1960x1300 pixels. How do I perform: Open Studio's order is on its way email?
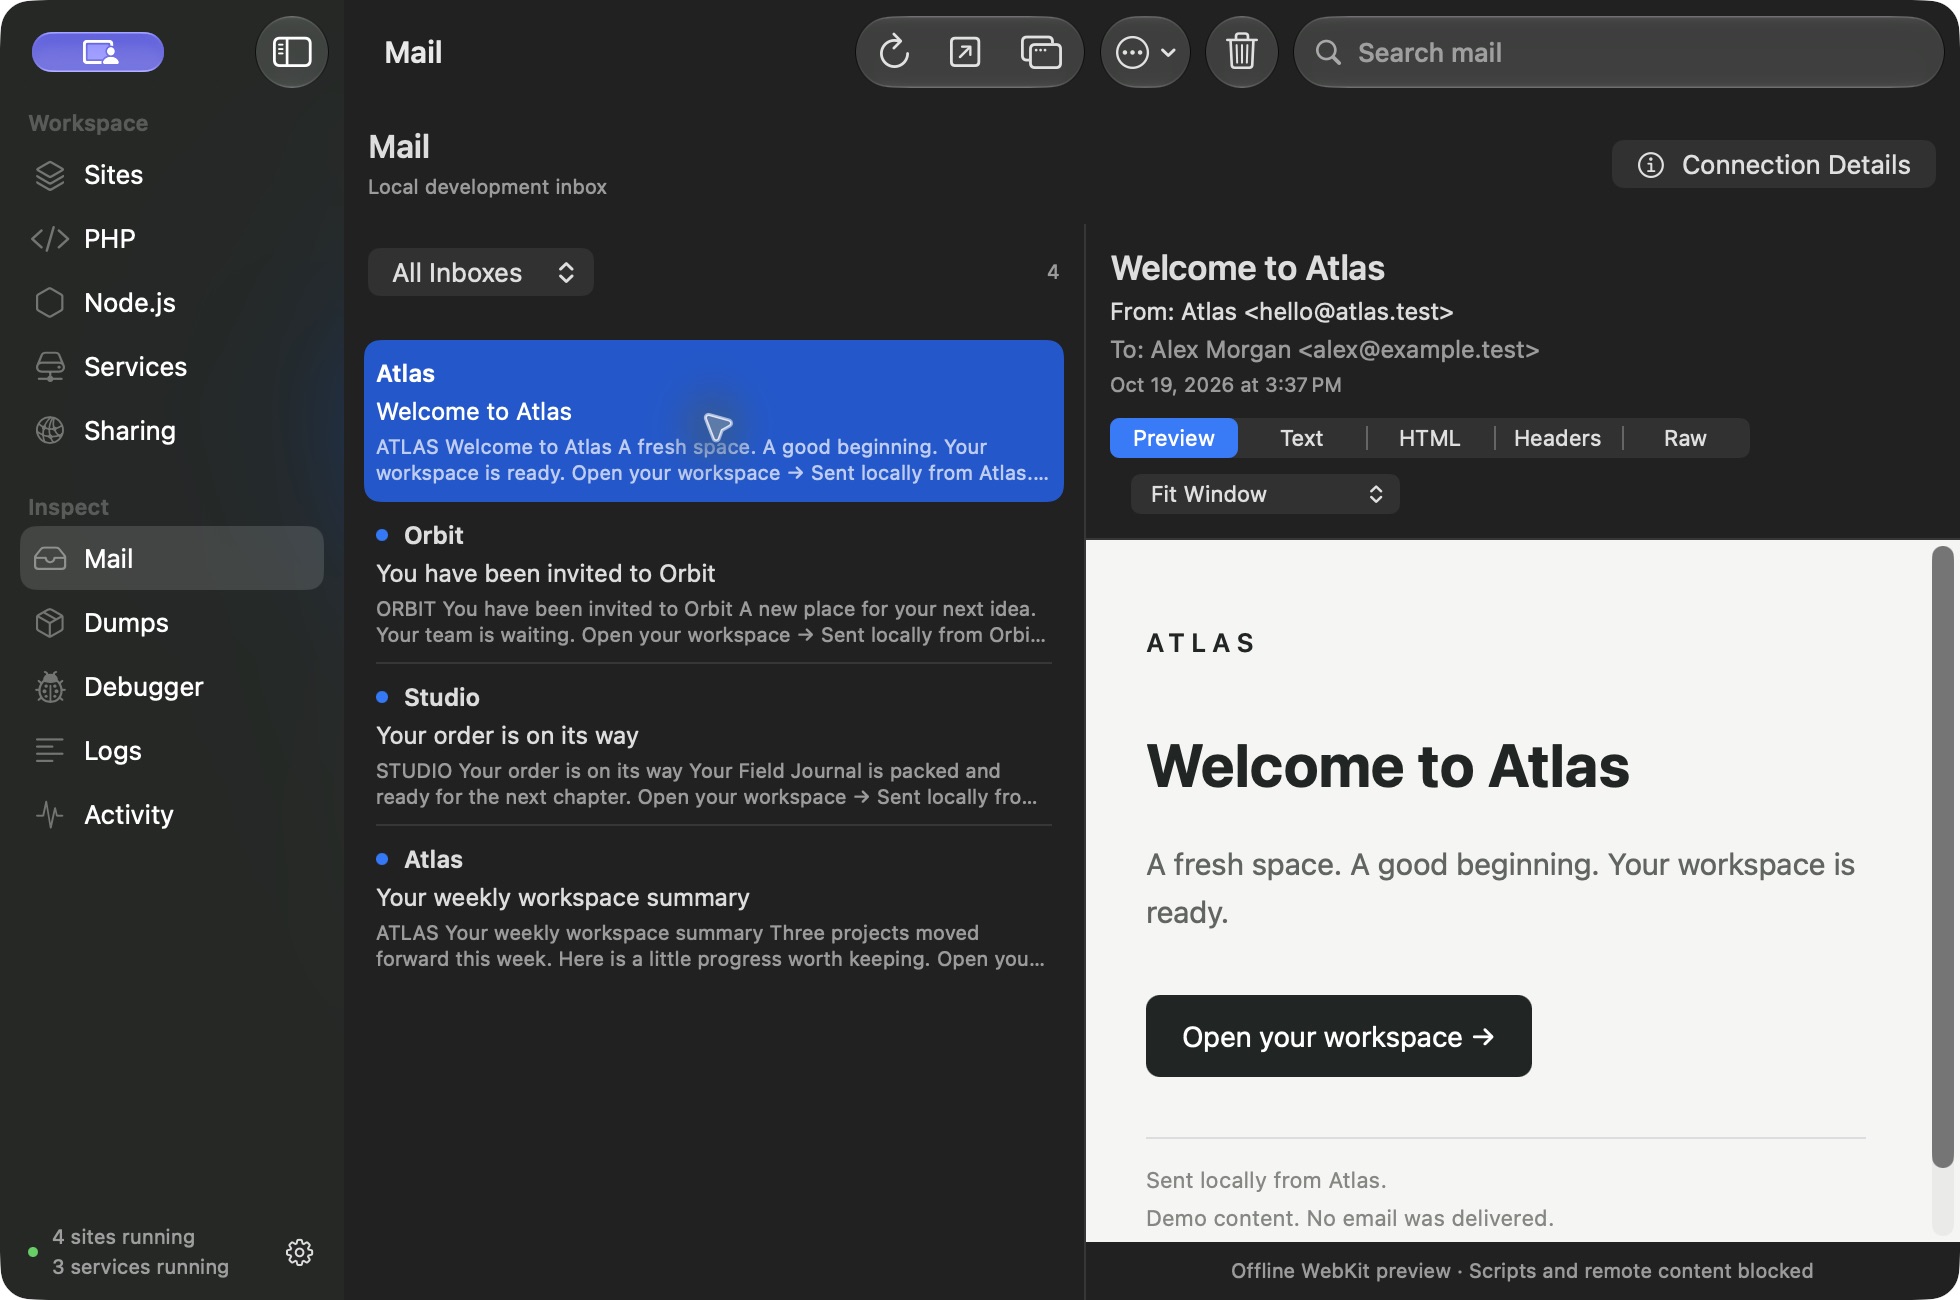point(713,745)
